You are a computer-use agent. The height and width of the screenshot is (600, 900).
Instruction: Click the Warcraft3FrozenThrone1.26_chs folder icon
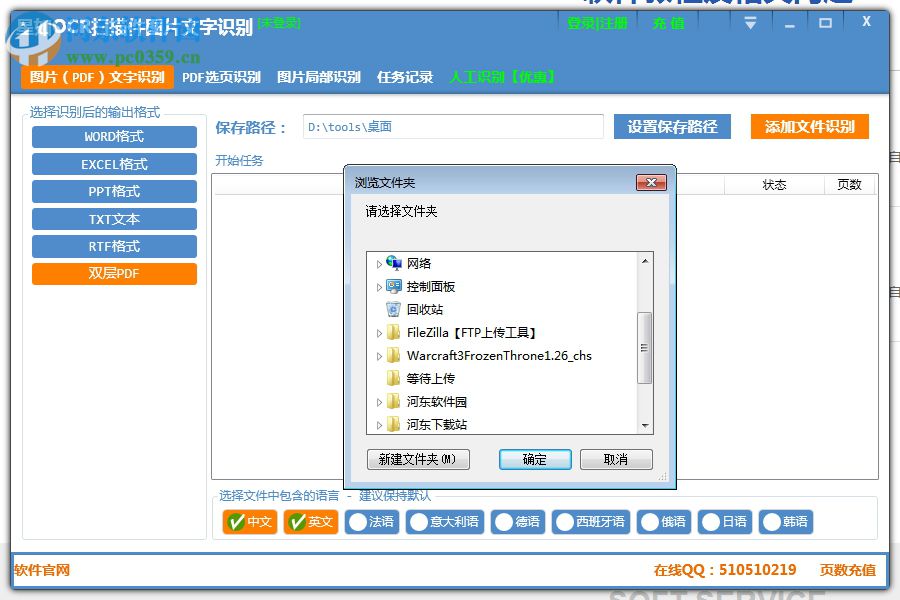coord(393,355)
